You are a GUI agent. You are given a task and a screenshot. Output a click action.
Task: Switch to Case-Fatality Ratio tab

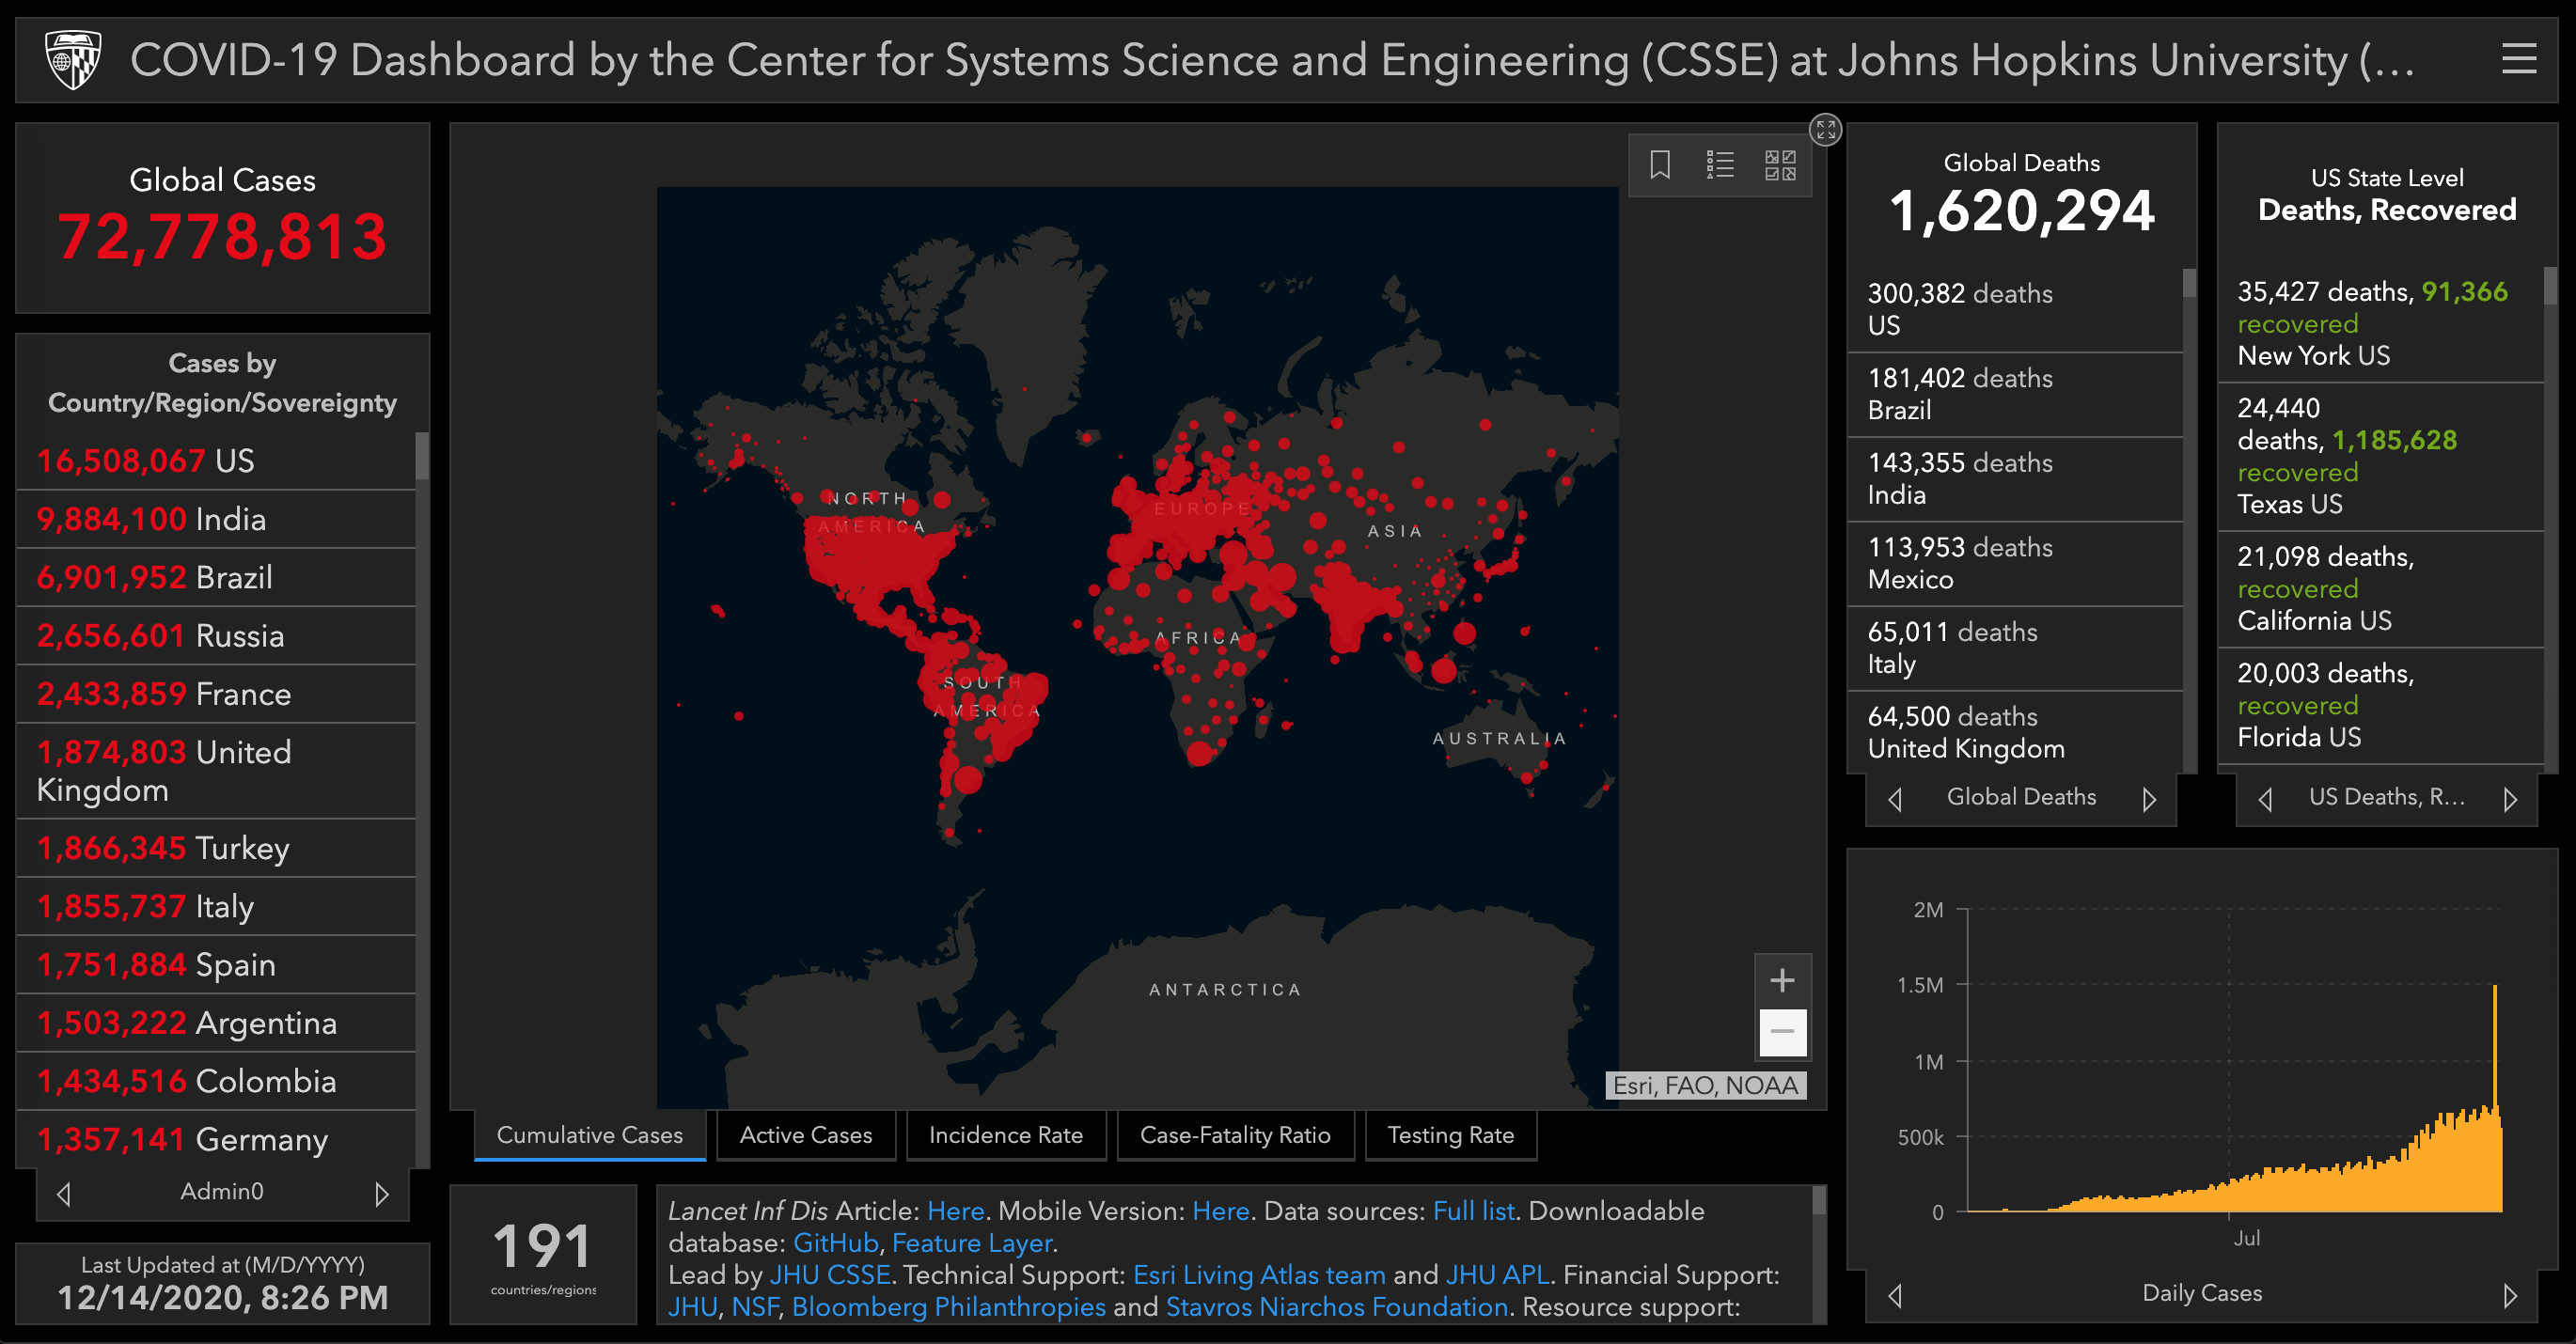pyautogui.click(x=1235, y=1135)
